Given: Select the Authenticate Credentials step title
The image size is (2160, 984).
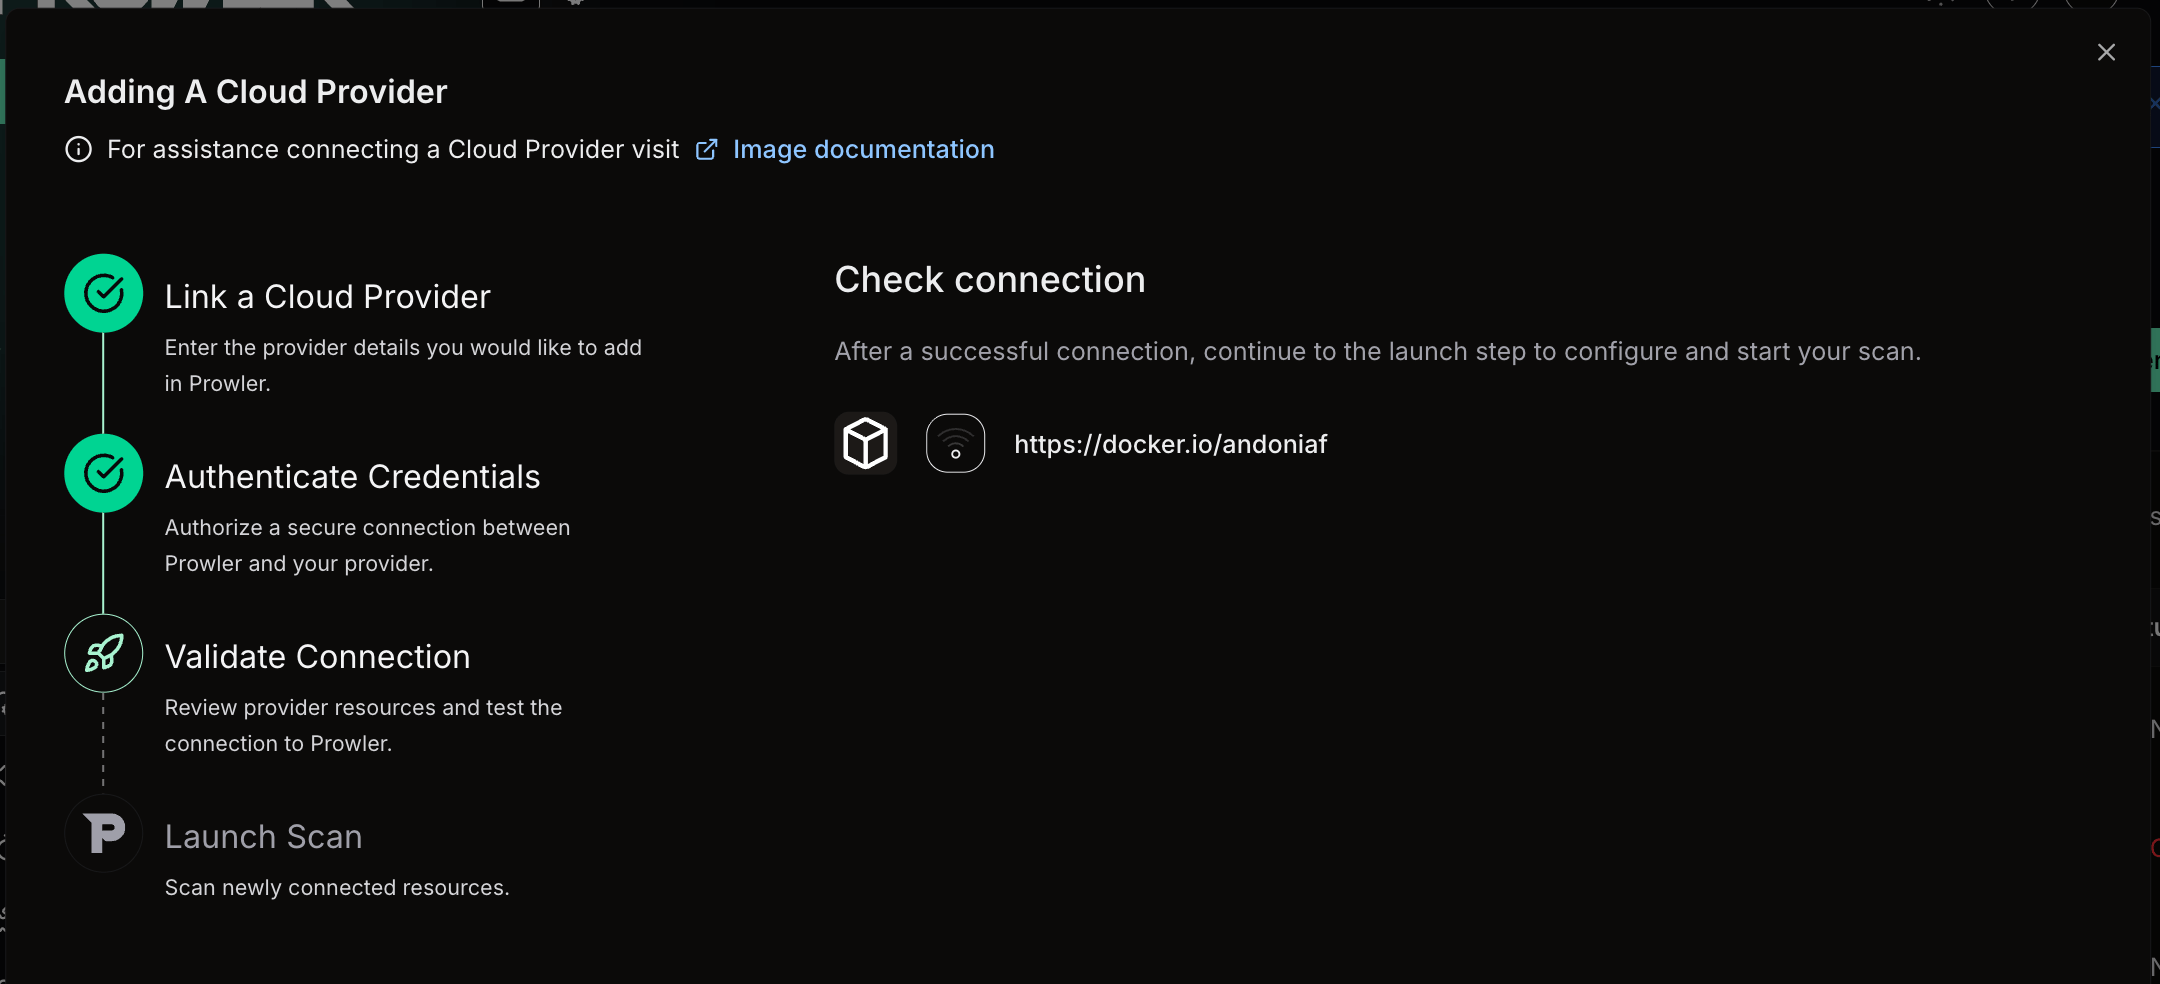Looking at the screenshot, I should (x=353, y=477).
